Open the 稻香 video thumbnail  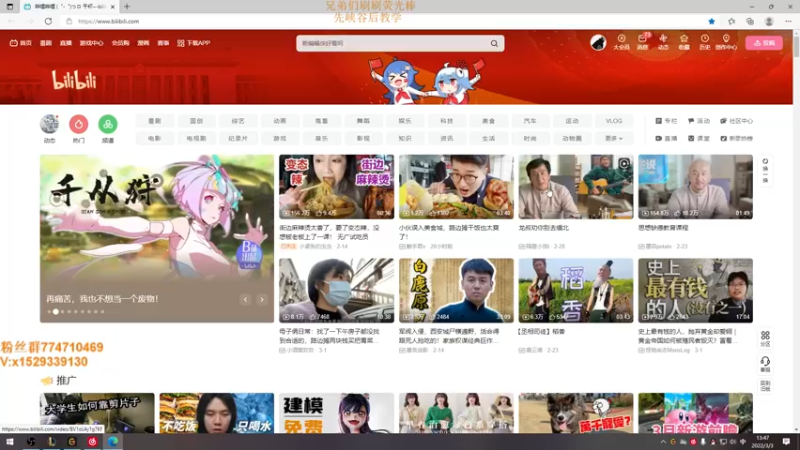click(576, 290)
